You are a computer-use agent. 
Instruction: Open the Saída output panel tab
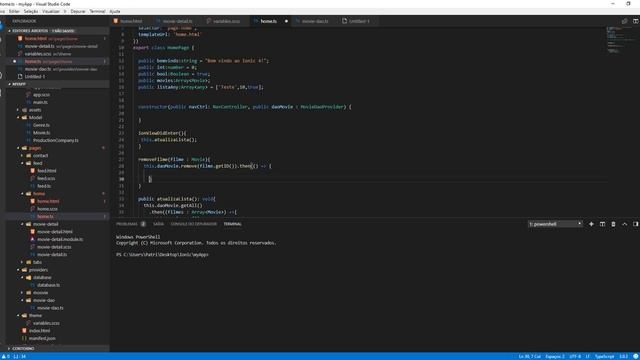tap(158, 224)
